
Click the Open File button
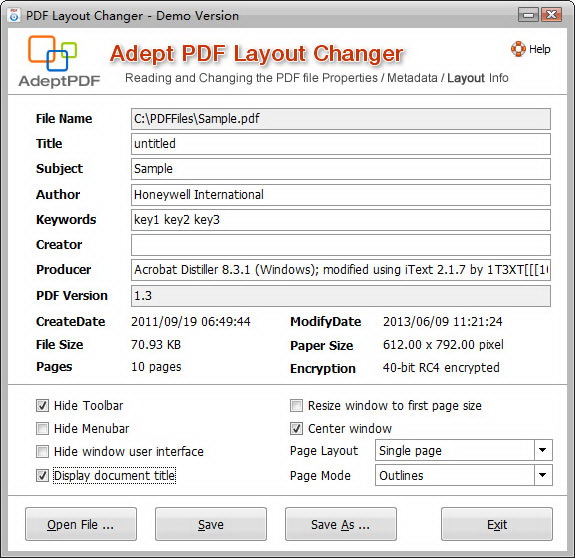(81, 524)
